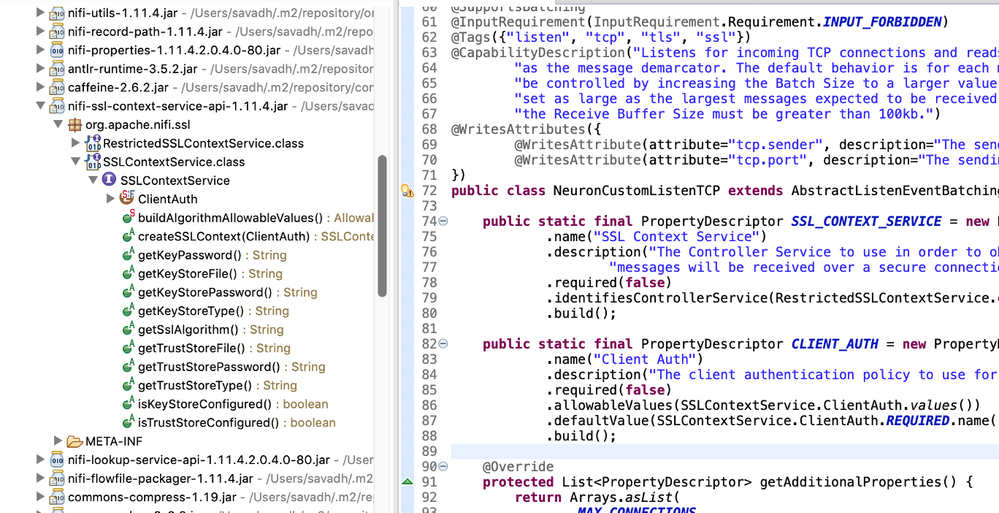Viewport: 999px width, 513px height.
Task: Click the caffeine-2.6.2.jar jar icon
Action: pos(57,87)
